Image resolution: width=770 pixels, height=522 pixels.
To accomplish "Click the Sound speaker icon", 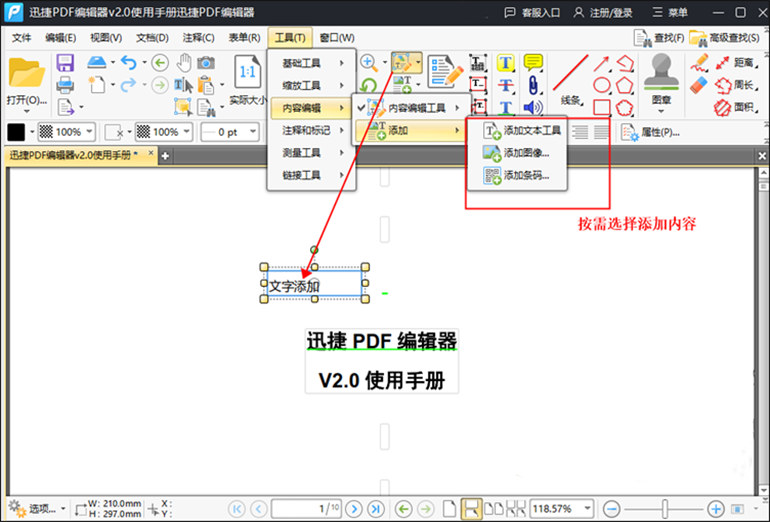I will coord(533,107).
